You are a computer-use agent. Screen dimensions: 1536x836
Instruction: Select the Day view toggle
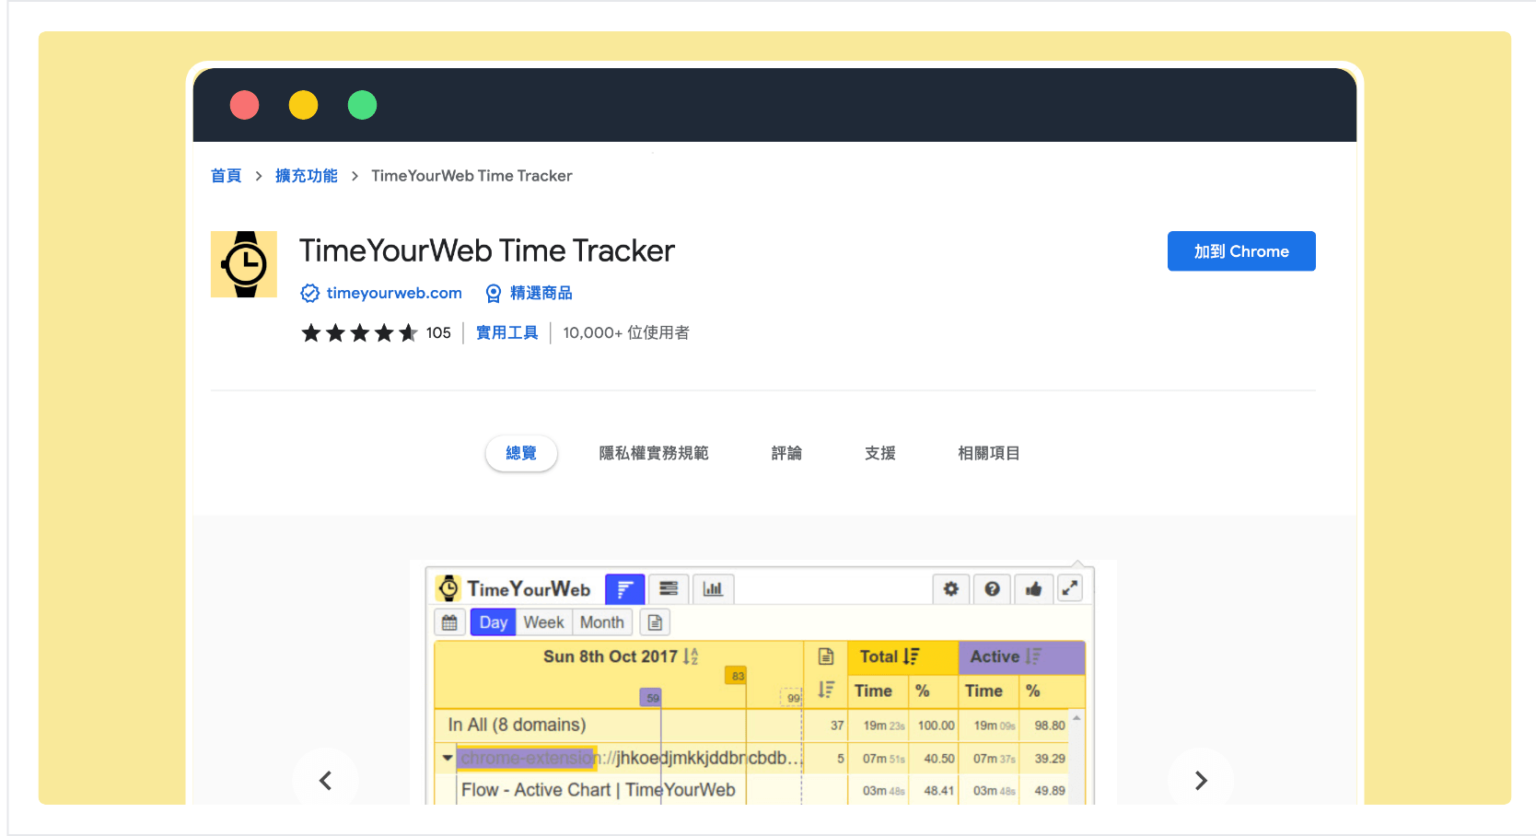492,621
